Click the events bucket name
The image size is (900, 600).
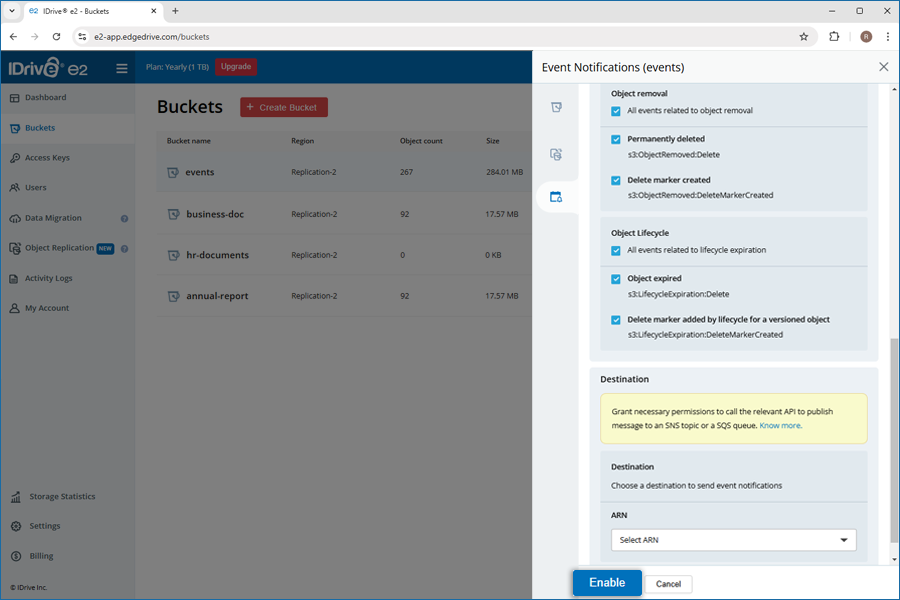[x=200, y=172]
